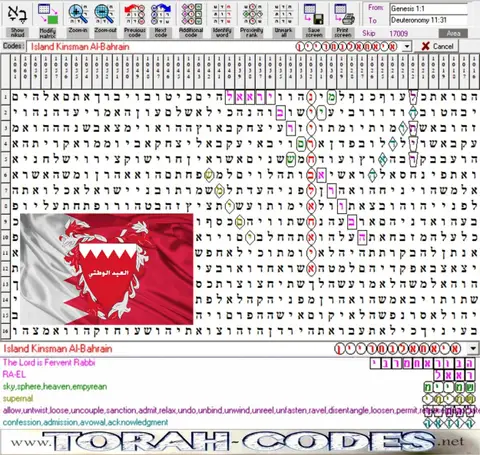Click matrix row header number 1

coord(5,97)
